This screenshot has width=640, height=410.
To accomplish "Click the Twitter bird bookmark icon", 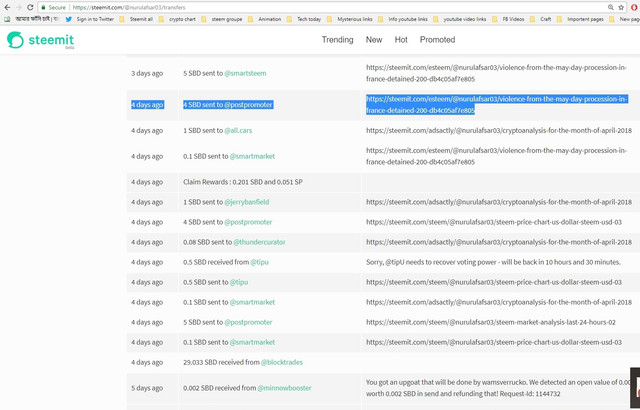I will (x=69, y=19).
